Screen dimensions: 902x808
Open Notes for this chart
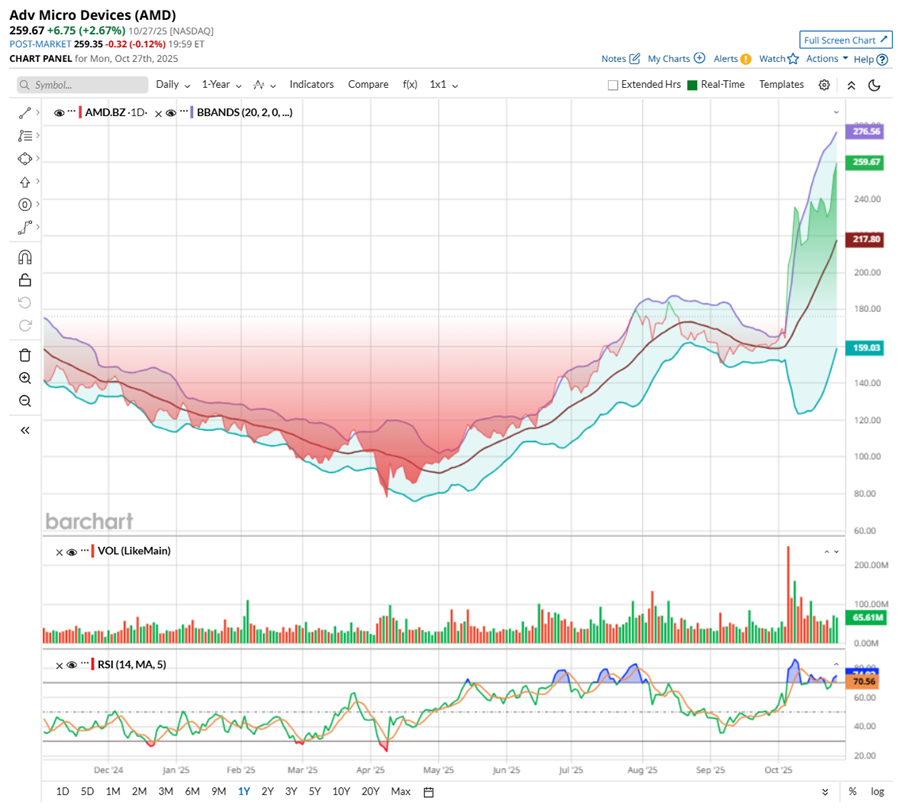tap(620, 59)
